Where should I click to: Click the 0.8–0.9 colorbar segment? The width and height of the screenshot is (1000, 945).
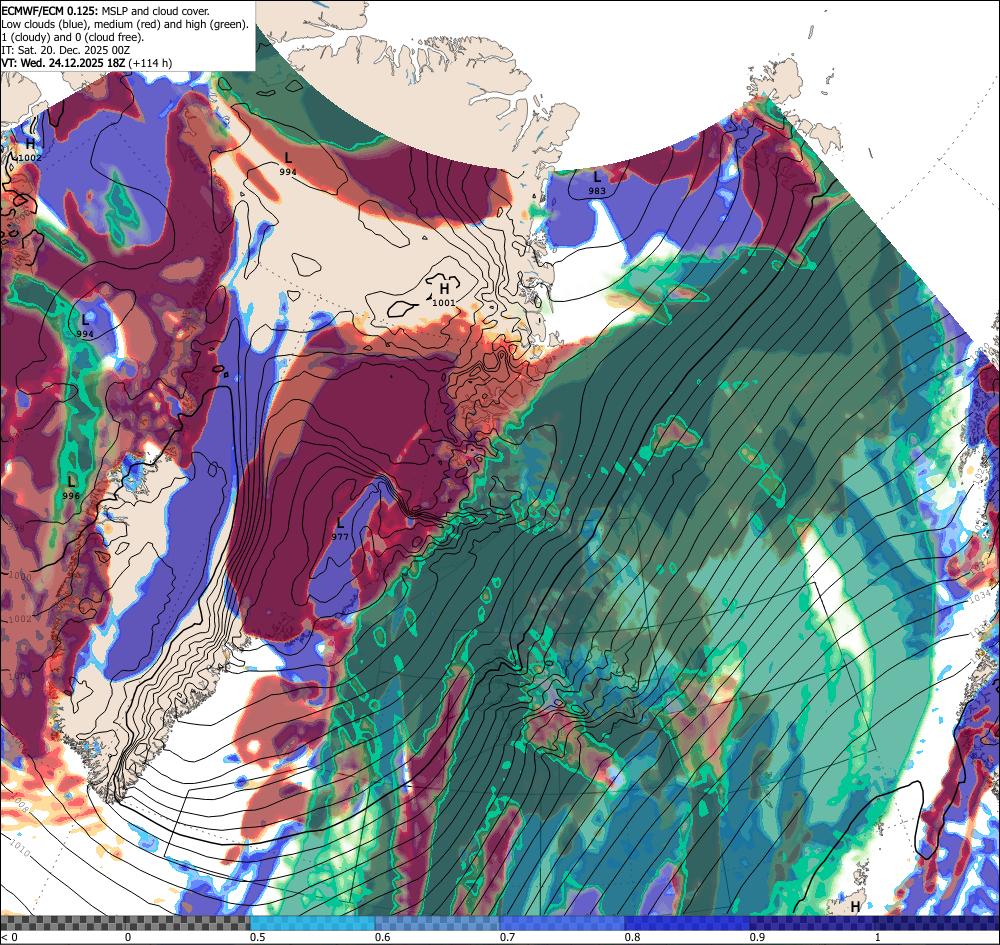688,923
